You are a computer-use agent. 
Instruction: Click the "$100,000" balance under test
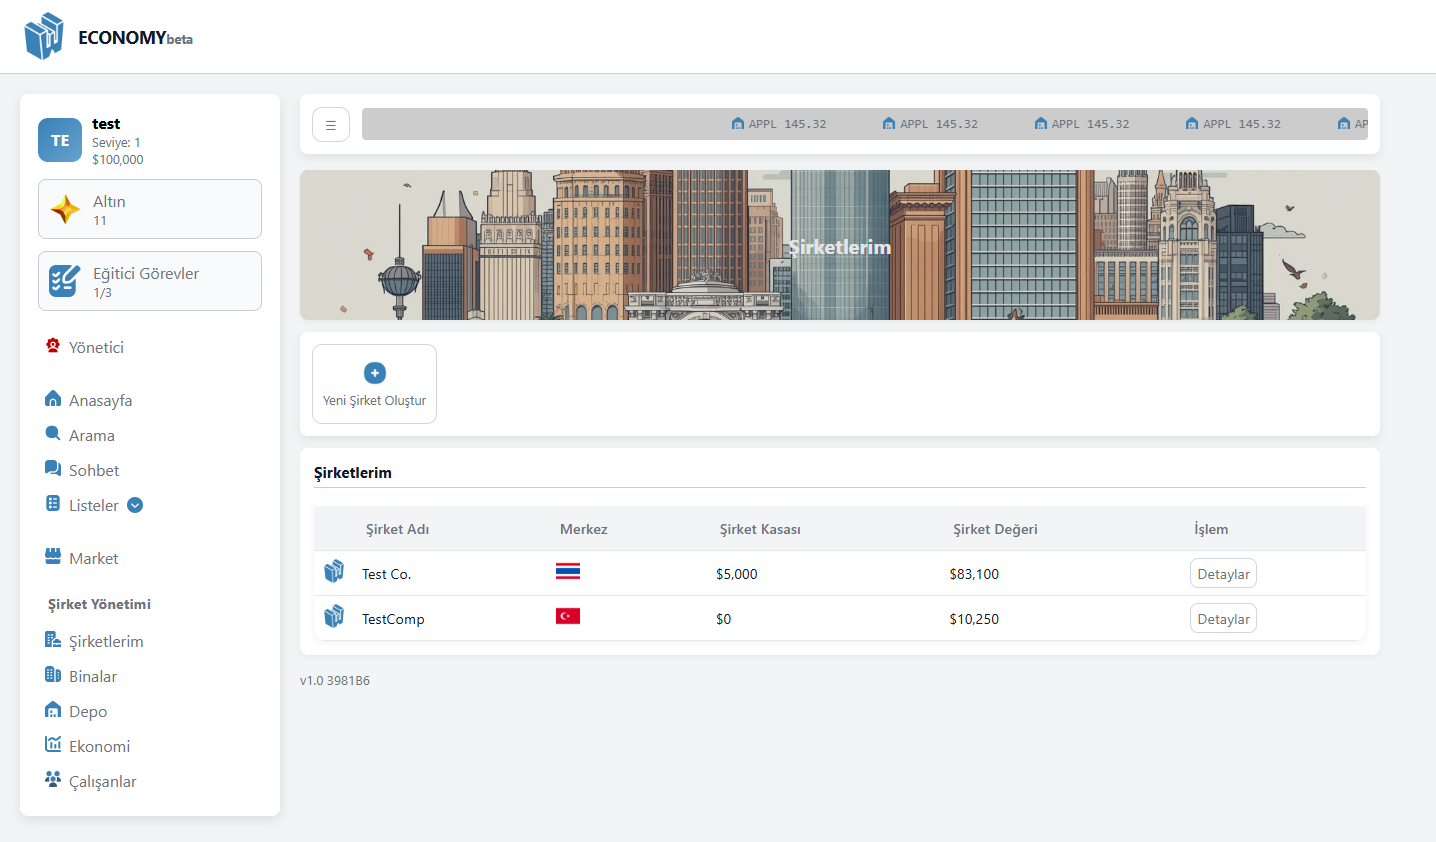[118, 159]
